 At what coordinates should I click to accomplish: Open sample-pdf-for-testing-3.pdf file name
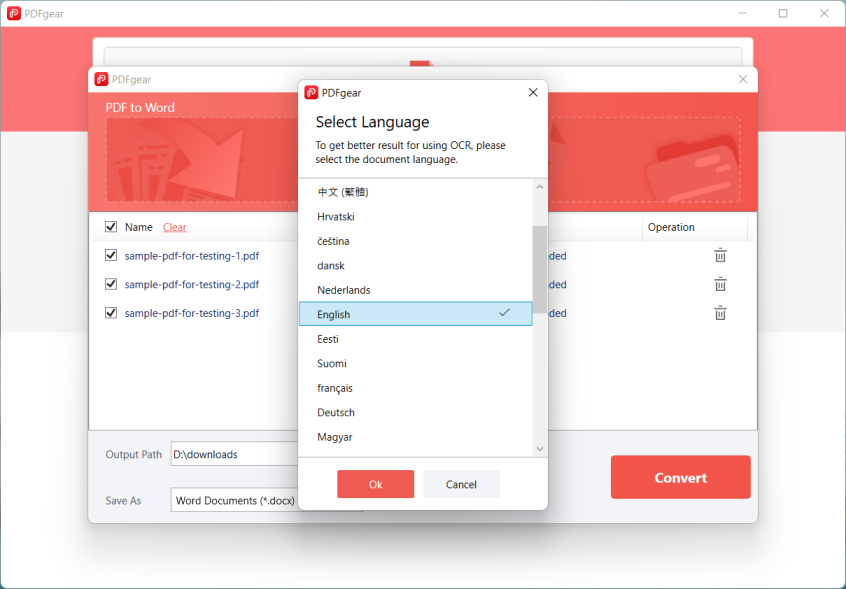(192, 313)
